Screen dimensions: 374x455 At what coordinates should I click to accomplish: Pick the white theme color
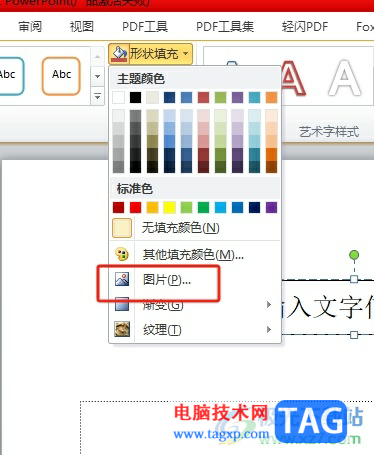coord(118,97)
